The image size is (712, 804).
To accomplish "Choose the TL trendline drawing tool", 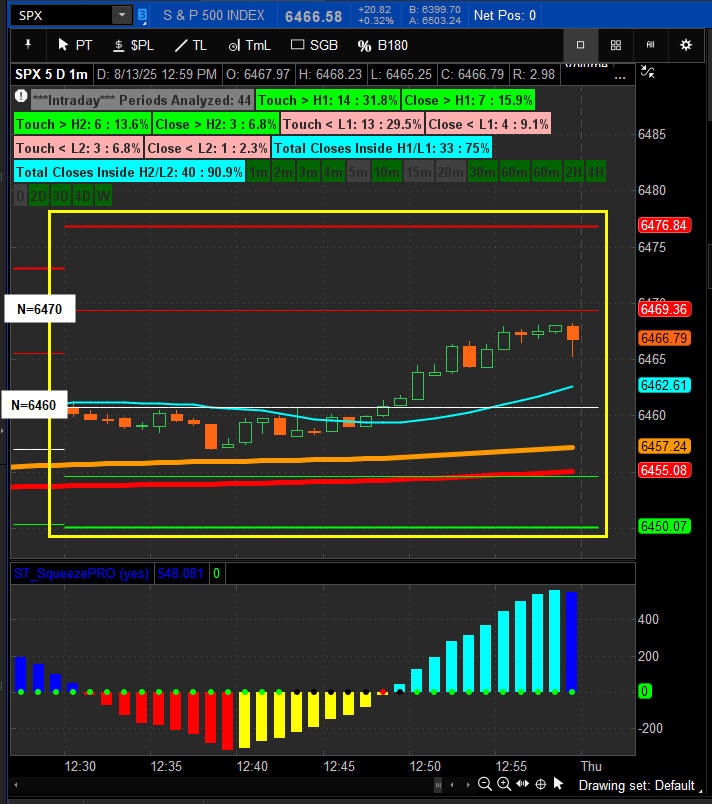I will (x=191, y=46).
